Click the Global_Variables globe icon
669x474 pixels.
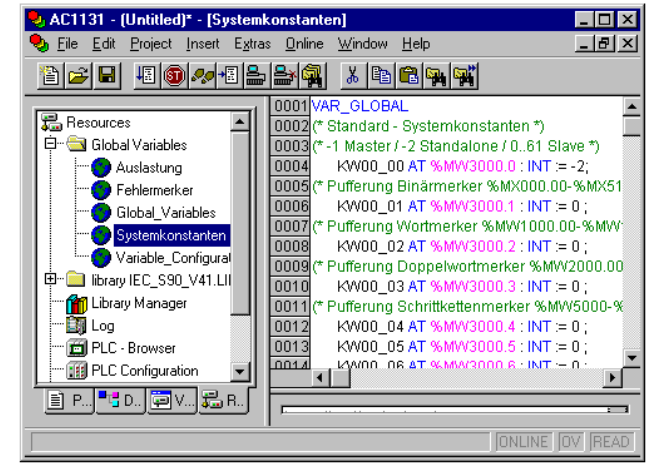coord(101,213)
